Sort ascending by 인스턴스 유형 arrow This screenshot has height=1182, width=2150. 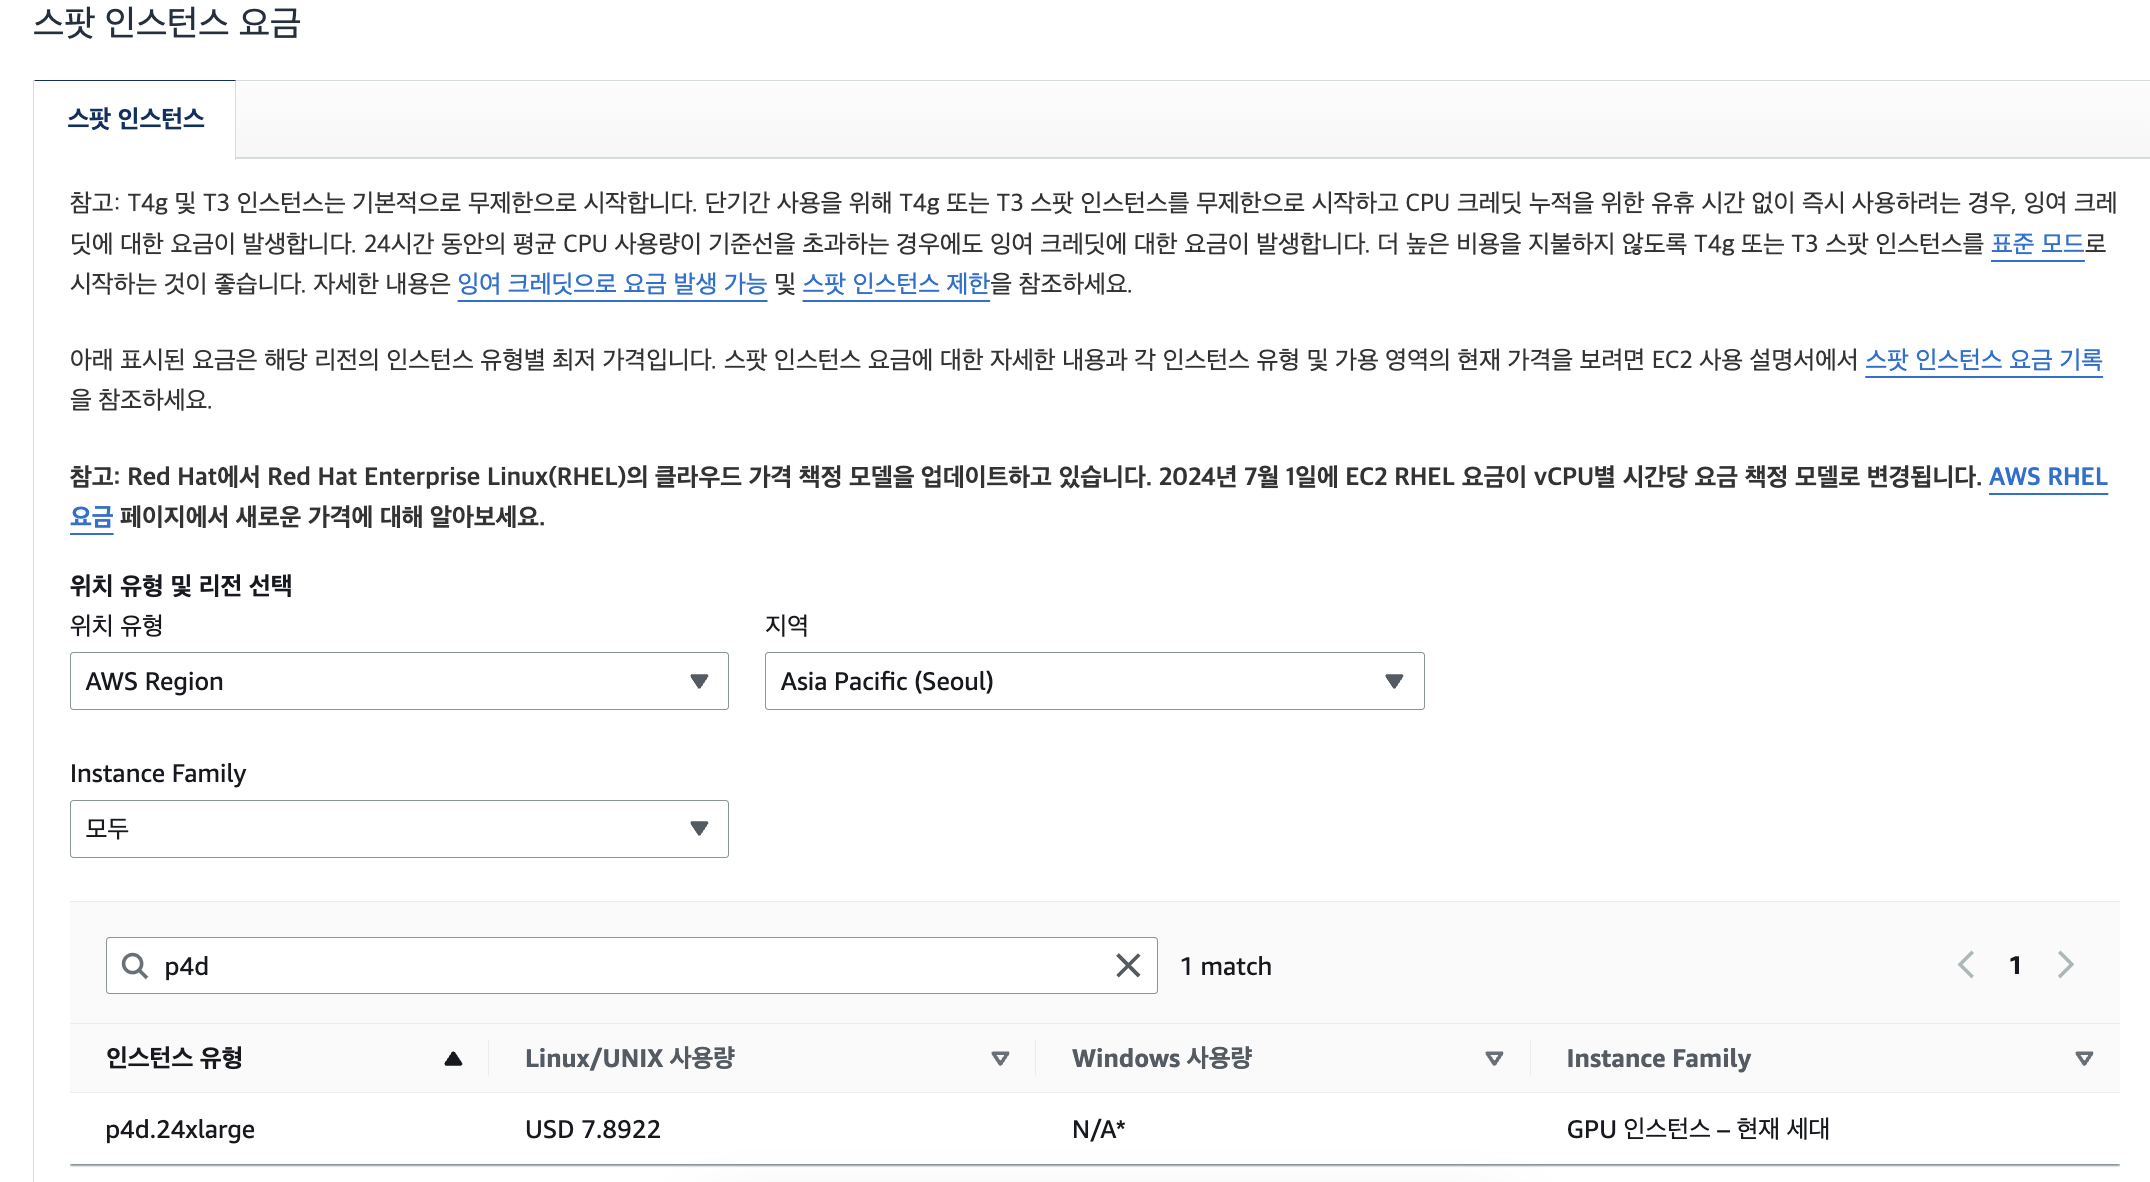tap(453, 1058)
